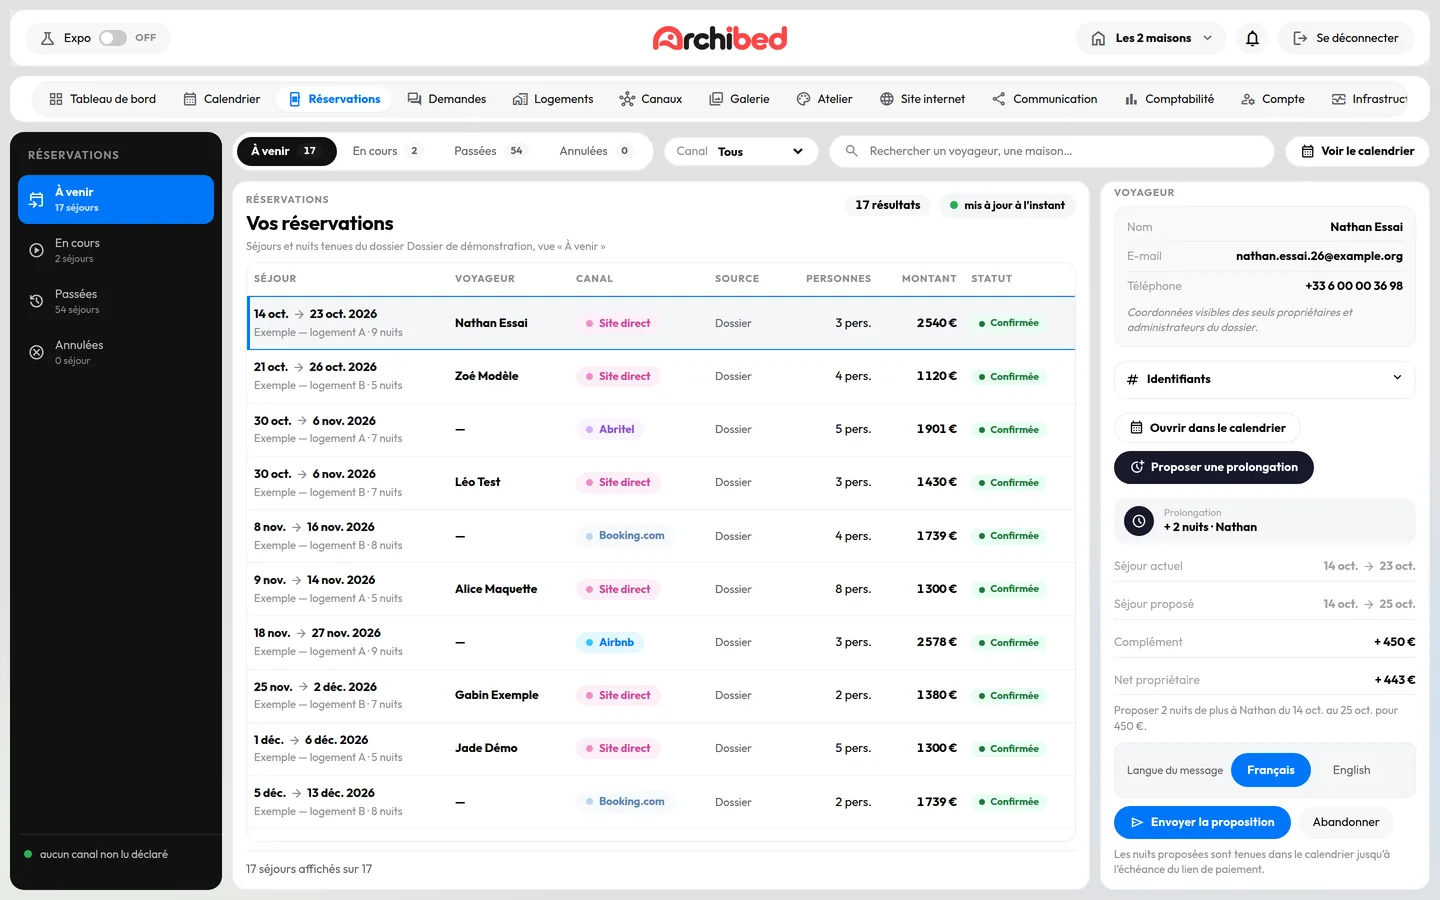Navigate to Logements

tap(553, 99)
